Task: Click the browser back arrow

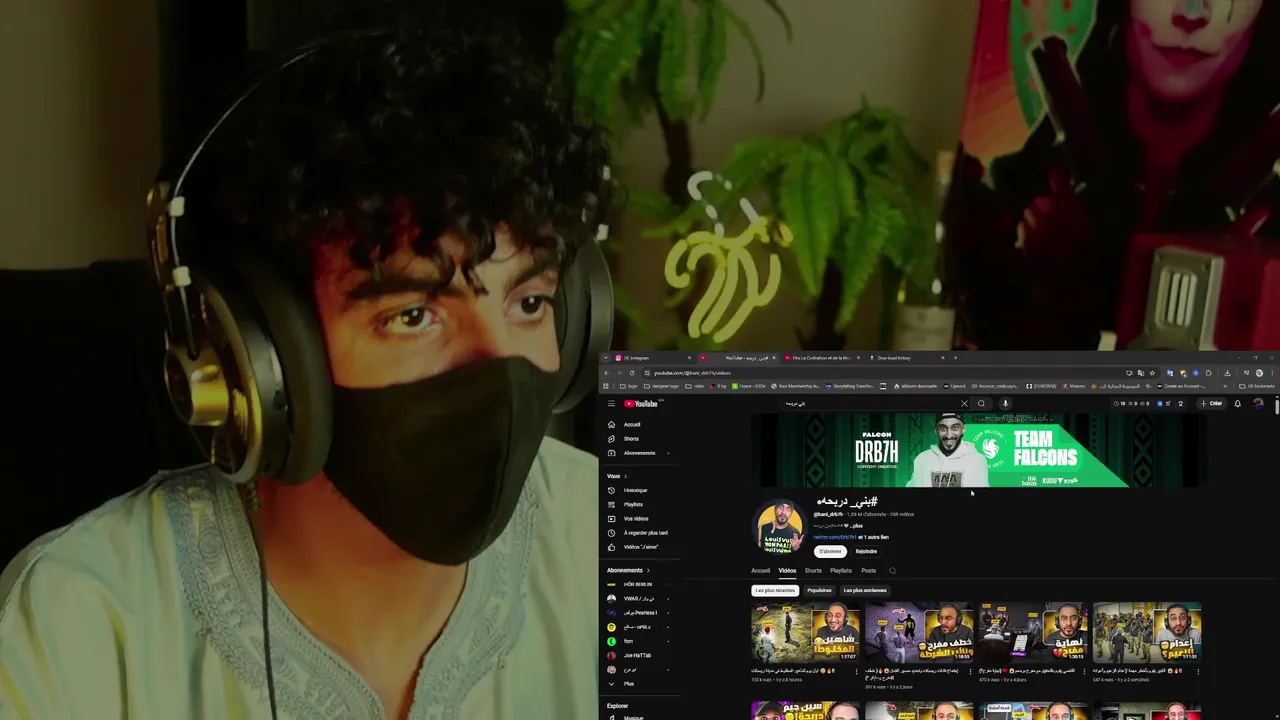Action: click(605, 373)
